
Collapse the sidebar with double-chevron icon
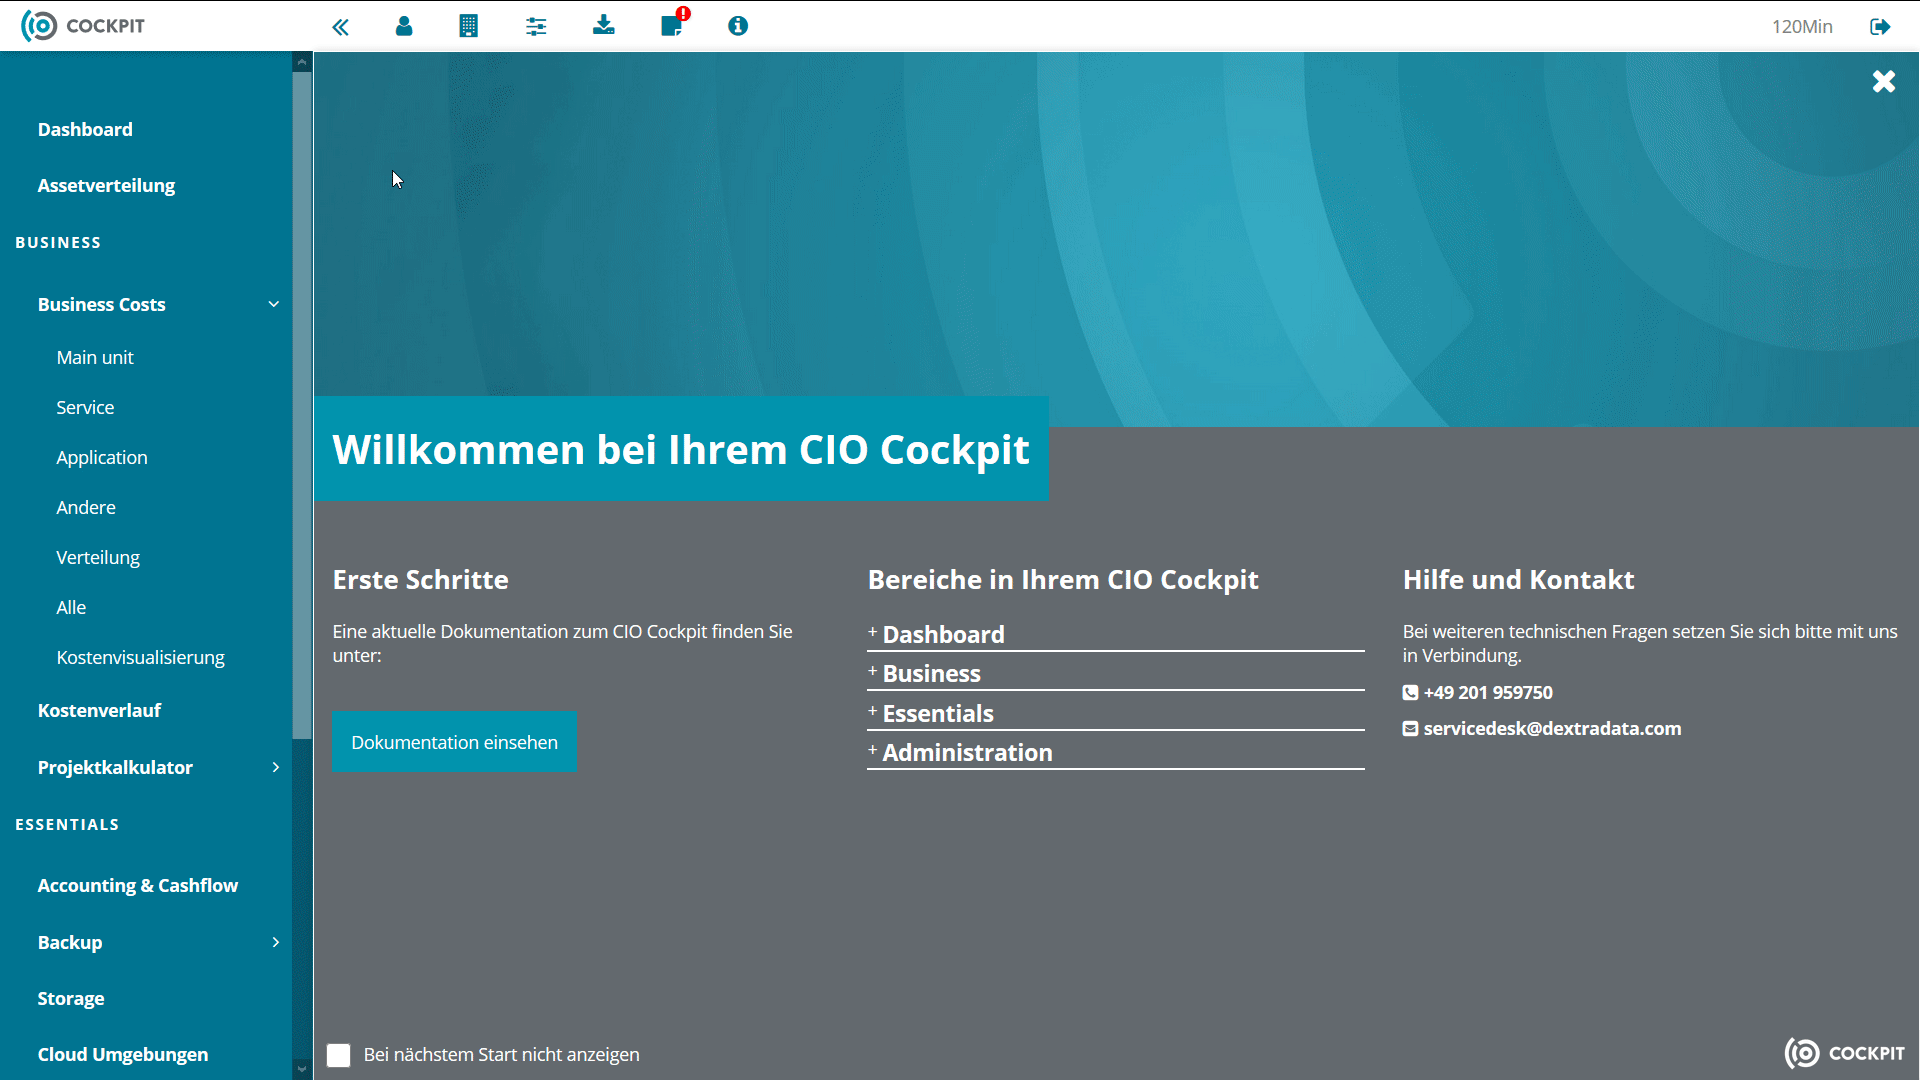pos(340,27)
